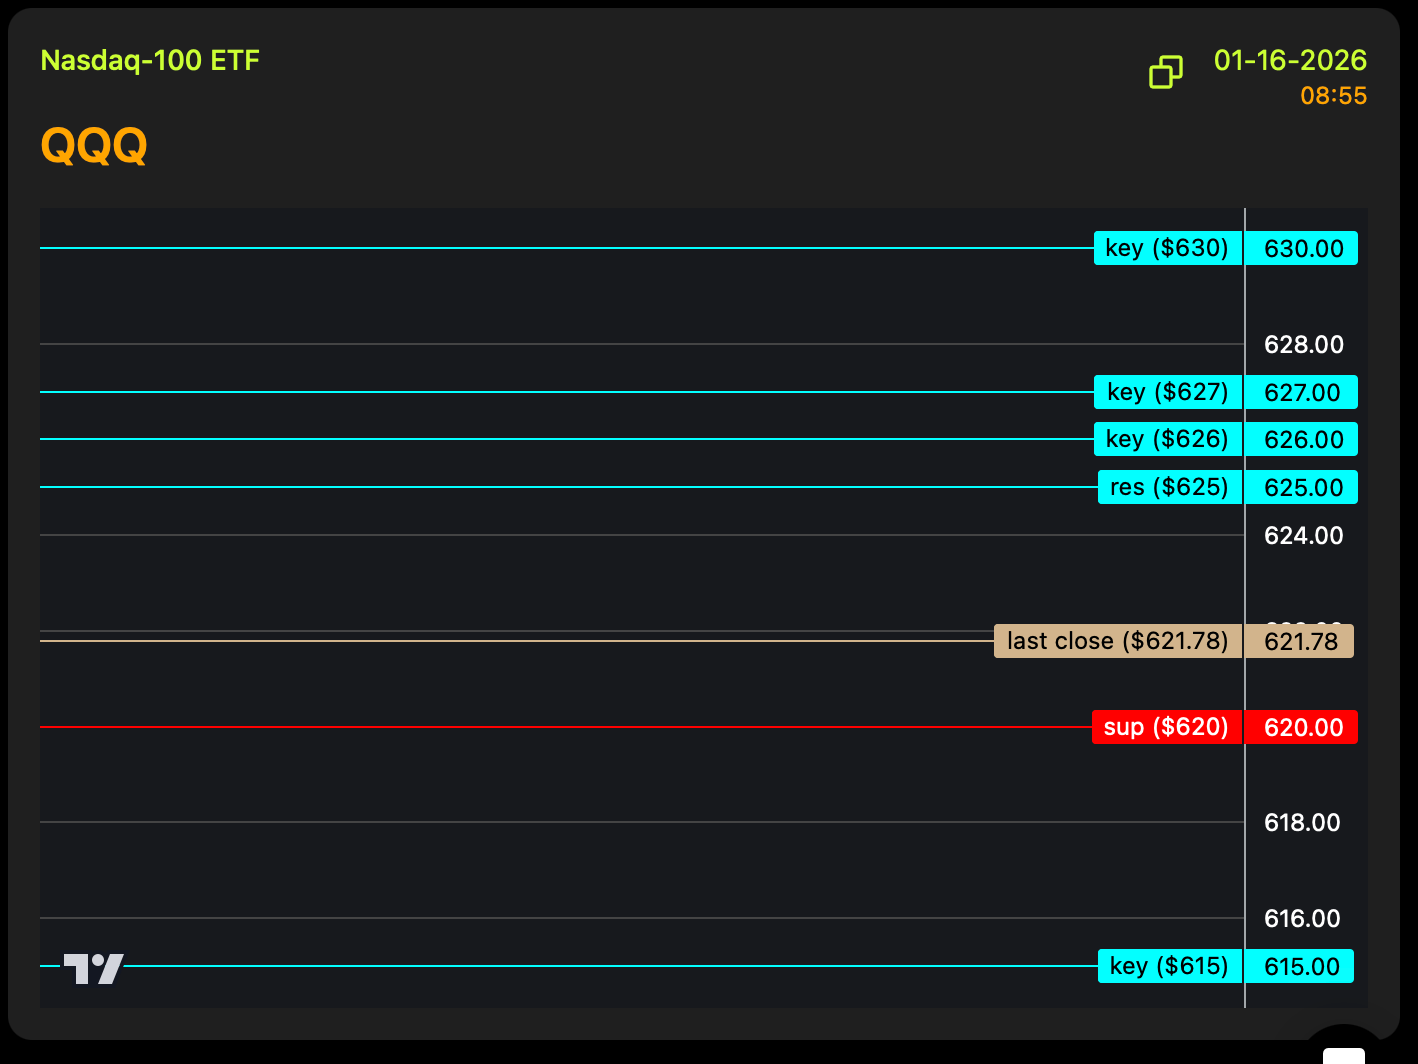Click the TradingView logo icon

click(93, 968)
